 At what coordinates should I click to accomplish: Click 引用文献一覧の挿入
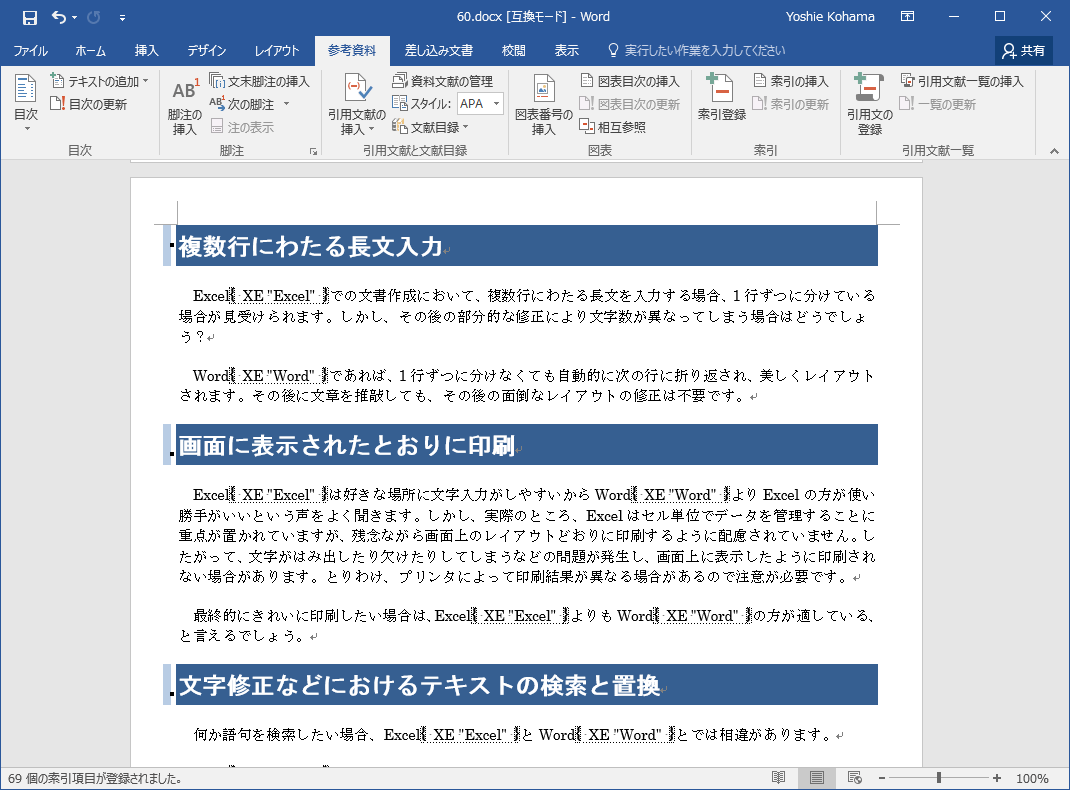click(962, 81)
